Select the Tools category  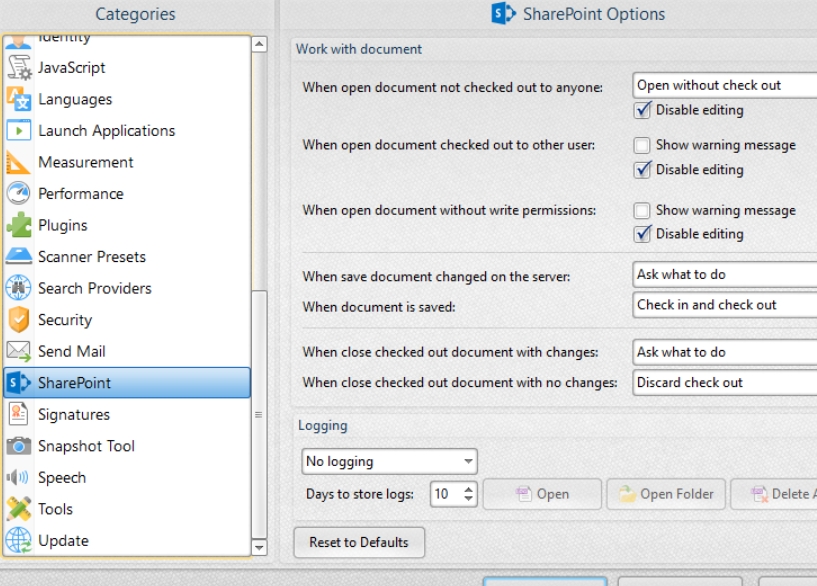tap(127, 509)
